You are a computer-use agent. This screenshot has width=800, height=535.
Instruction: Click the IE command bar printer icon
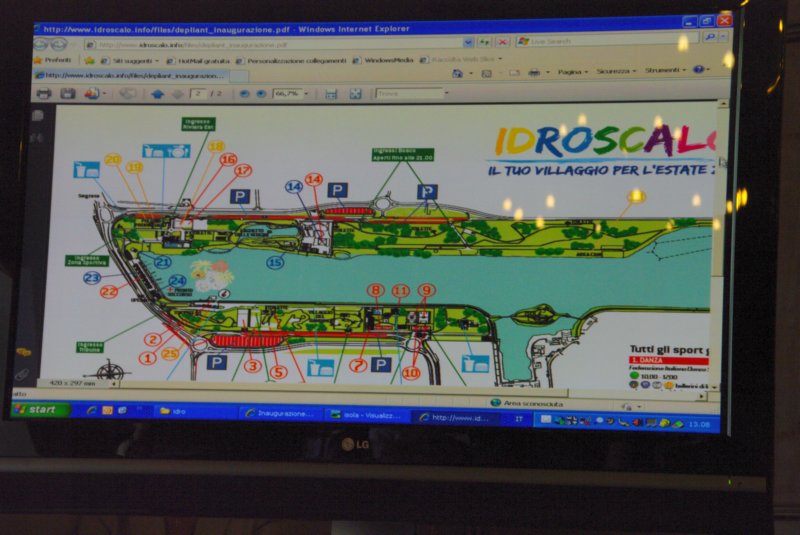(x=534, y=73)
